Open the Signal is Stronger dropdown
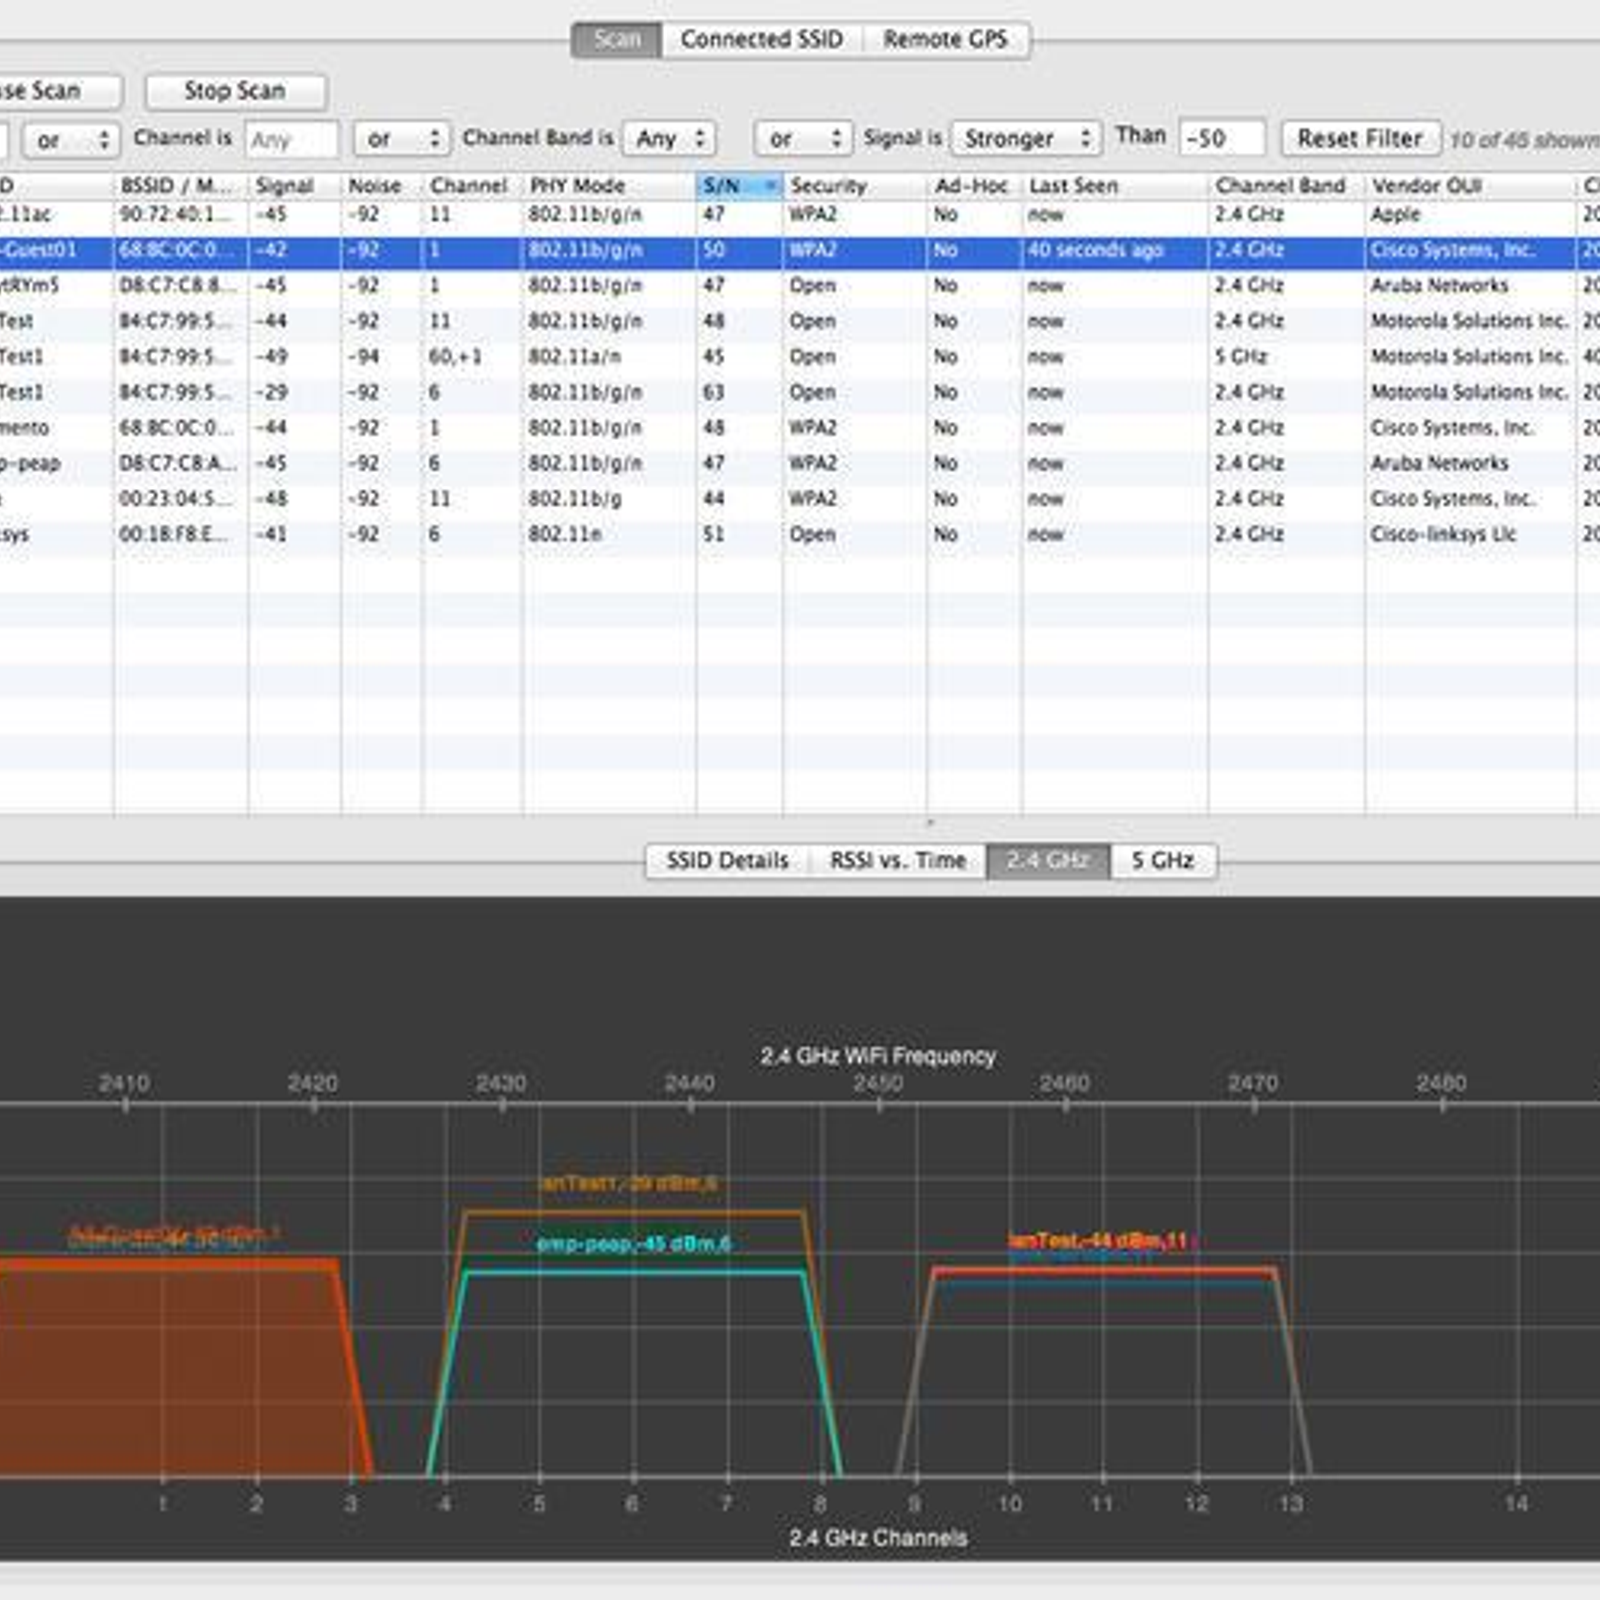Viewport: 1600px width, 1600px height. (x=1026, y=138)
